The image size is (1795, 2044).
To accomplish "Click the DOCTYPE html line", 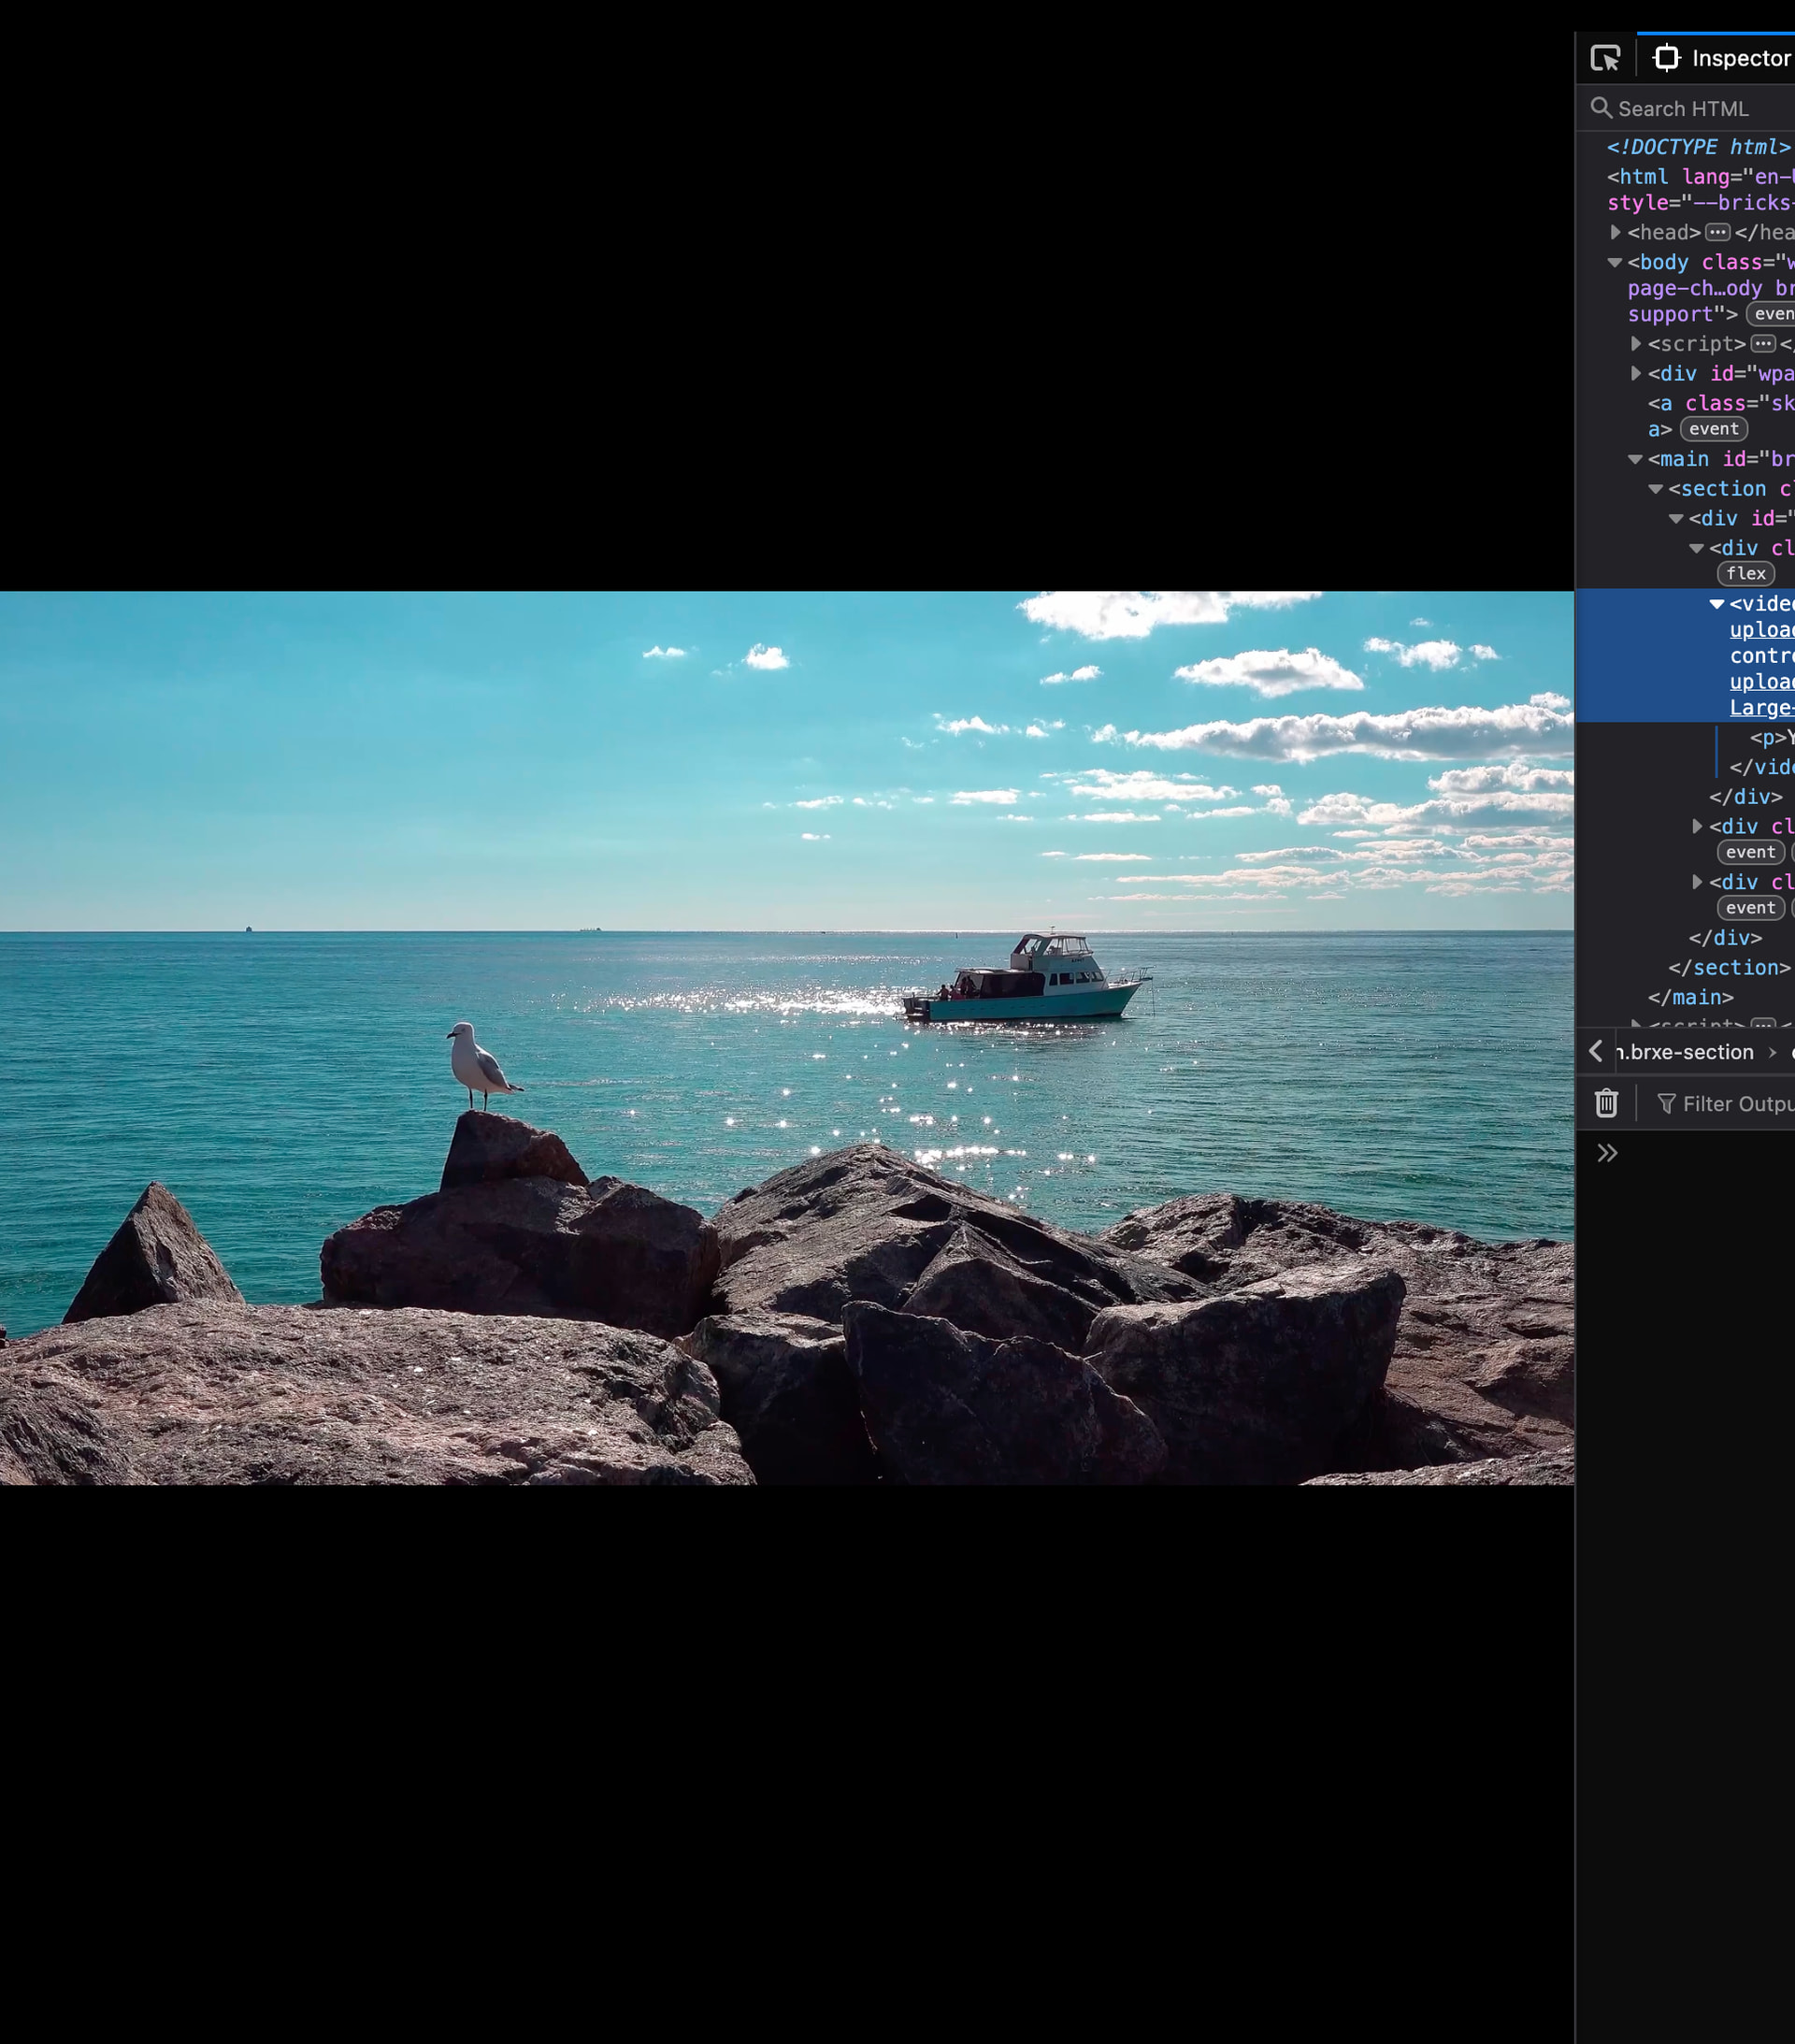I will 1697,147.
